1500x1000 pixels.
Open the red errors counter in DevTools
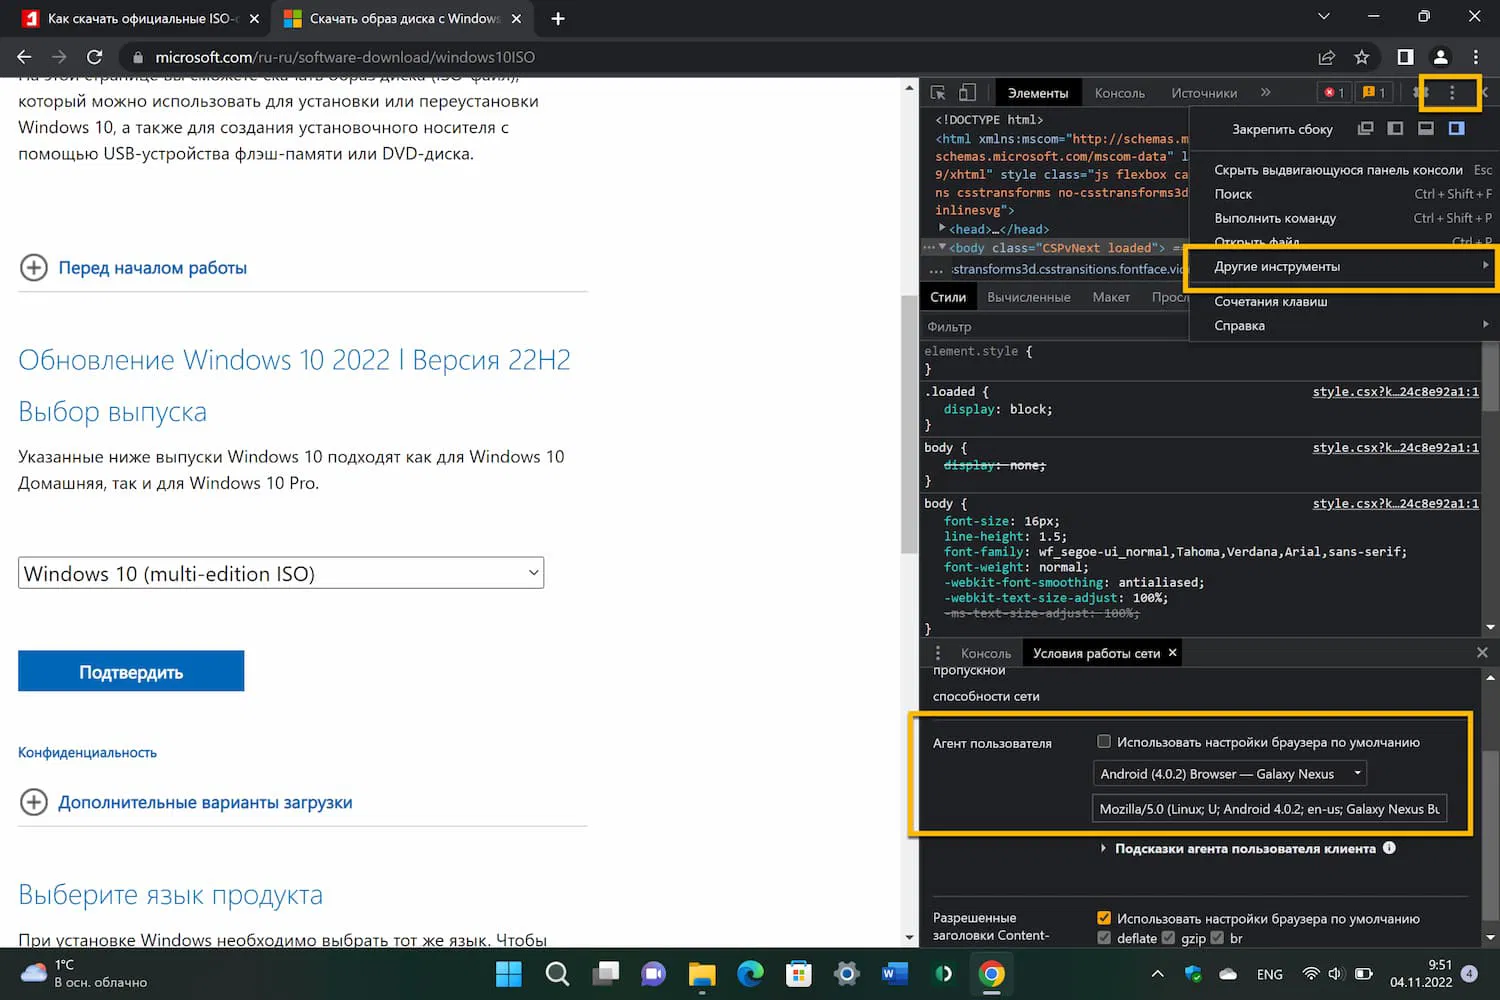tap(1333, 92)
